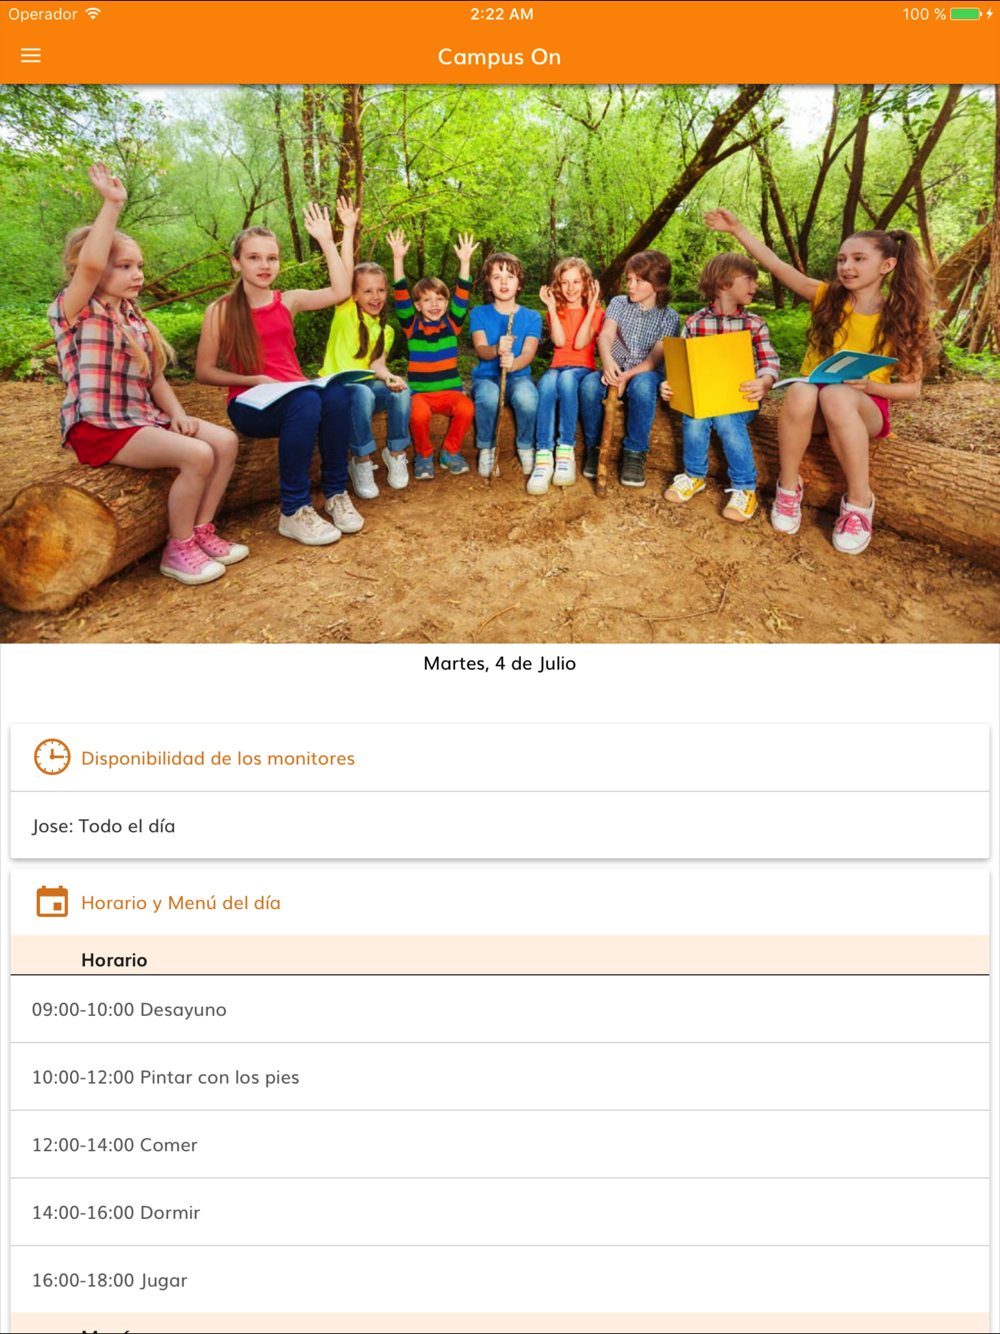Select the date Martes, 4 de Julio

tap(500, 663)
